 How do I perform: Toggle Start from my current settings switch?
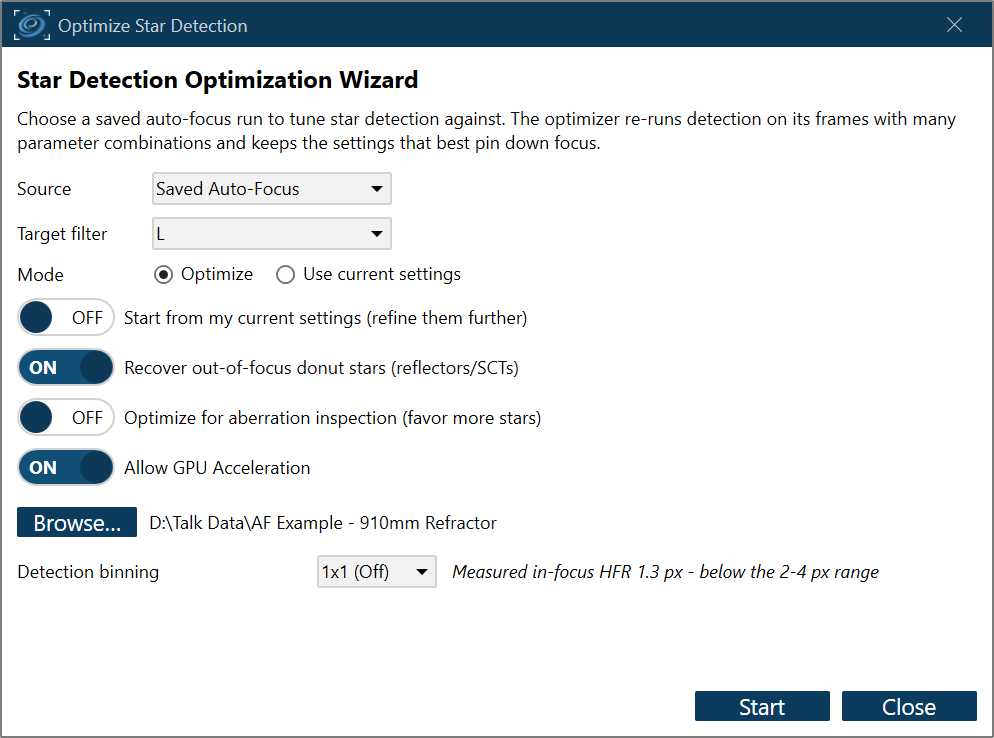point(65,317)
